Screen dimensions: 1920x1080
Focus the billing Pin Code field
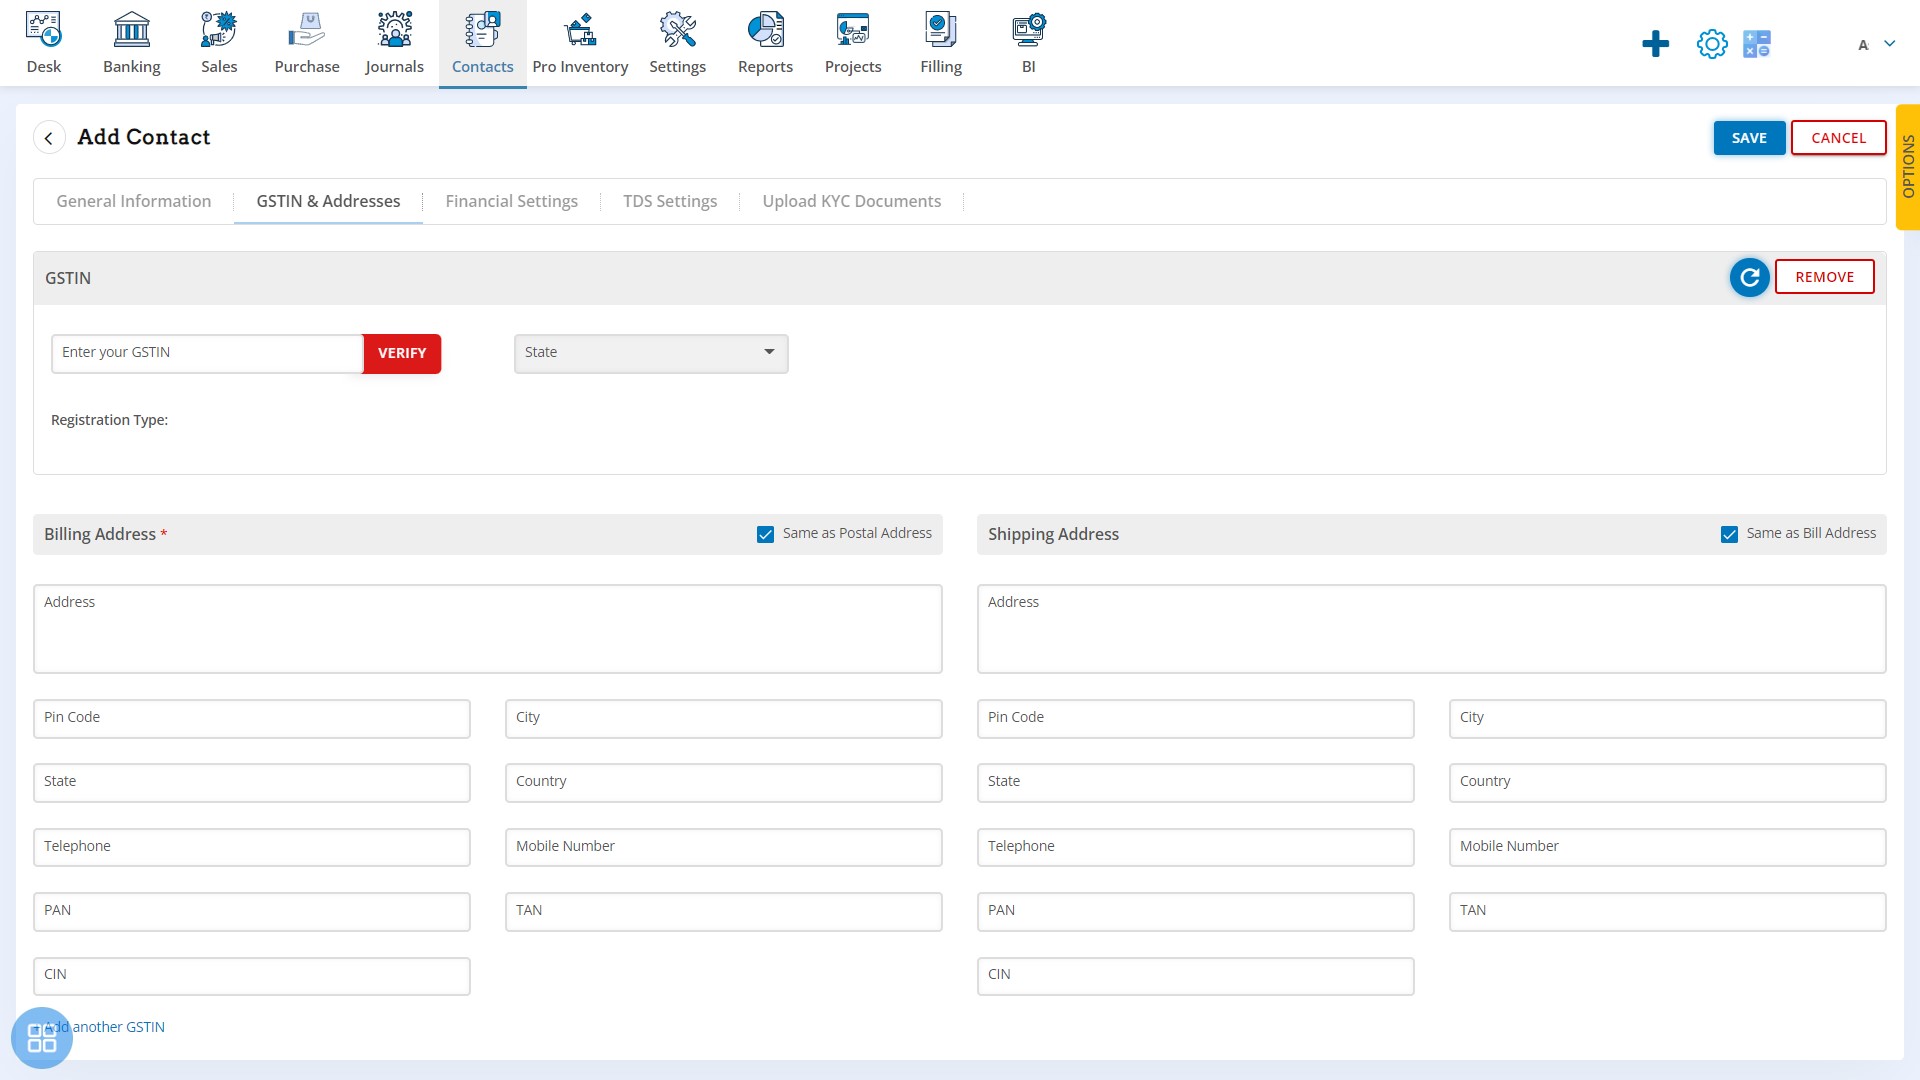point(252,719)
